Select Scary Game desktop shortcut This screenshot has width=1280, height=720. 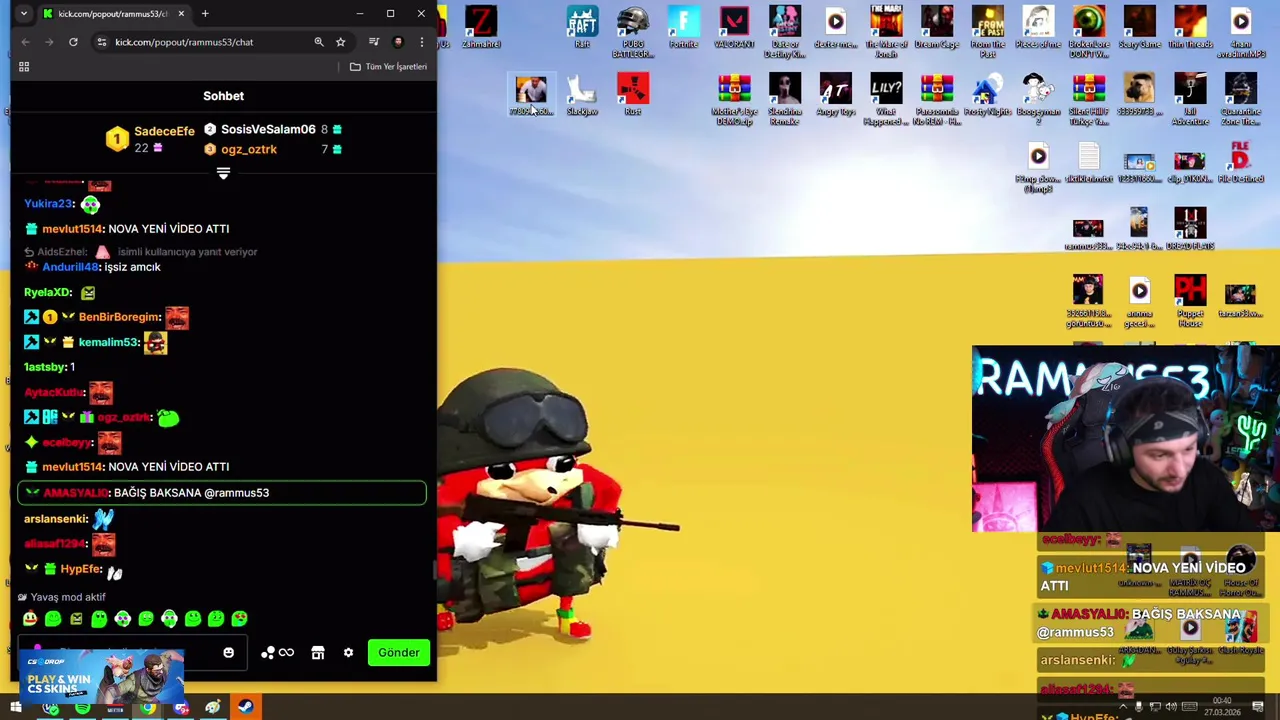point(1139,28)
